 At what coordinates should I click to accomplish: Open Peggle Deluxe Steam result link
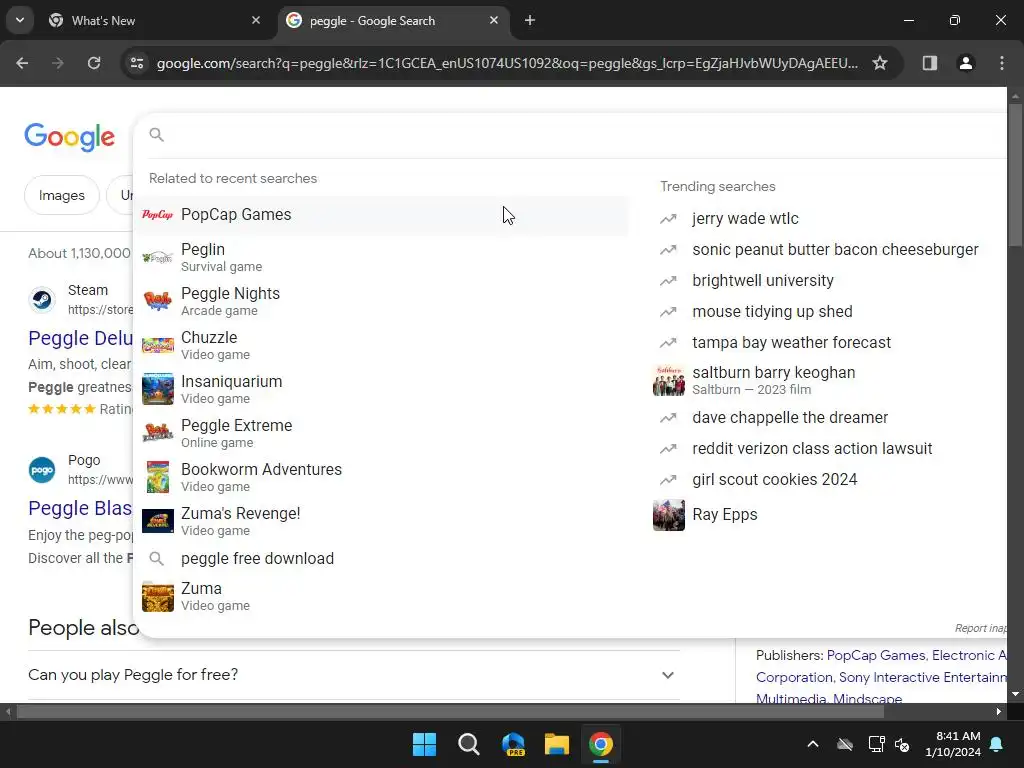coord(80,338)
